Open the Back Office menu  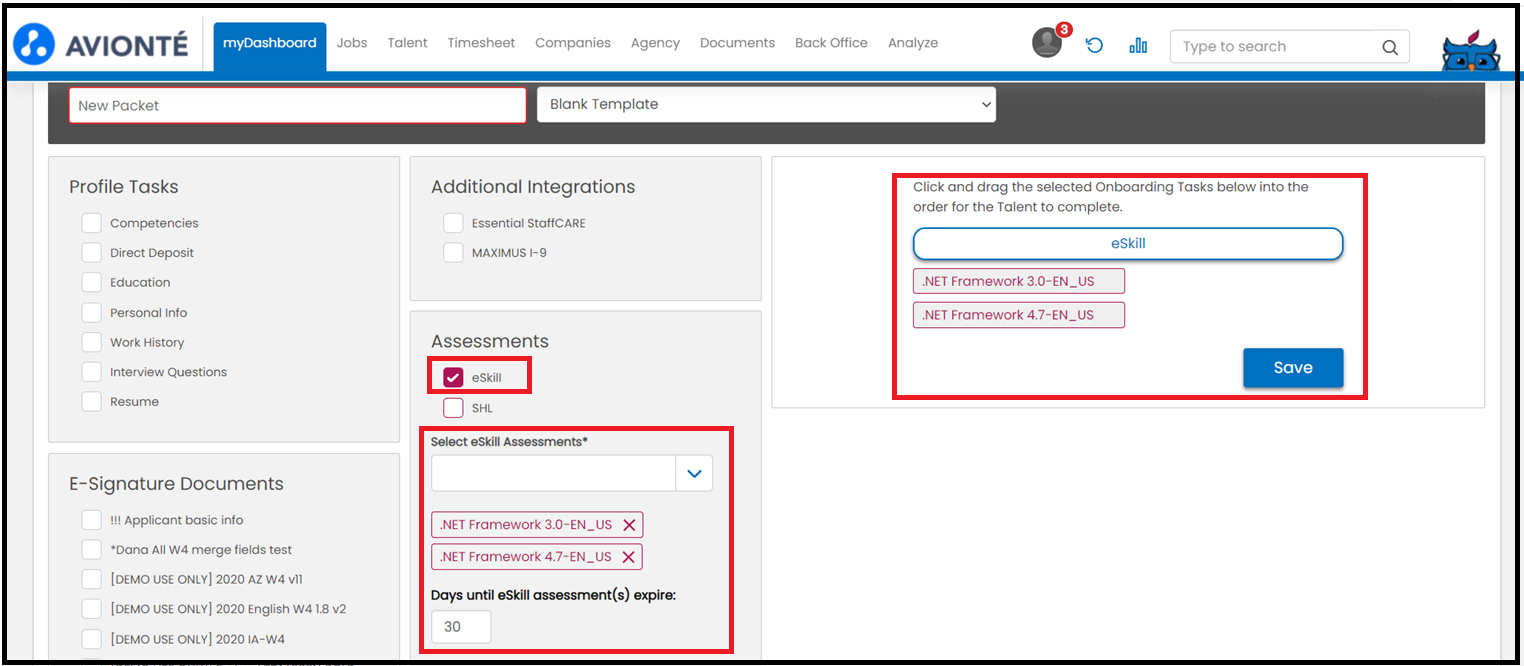831,43
